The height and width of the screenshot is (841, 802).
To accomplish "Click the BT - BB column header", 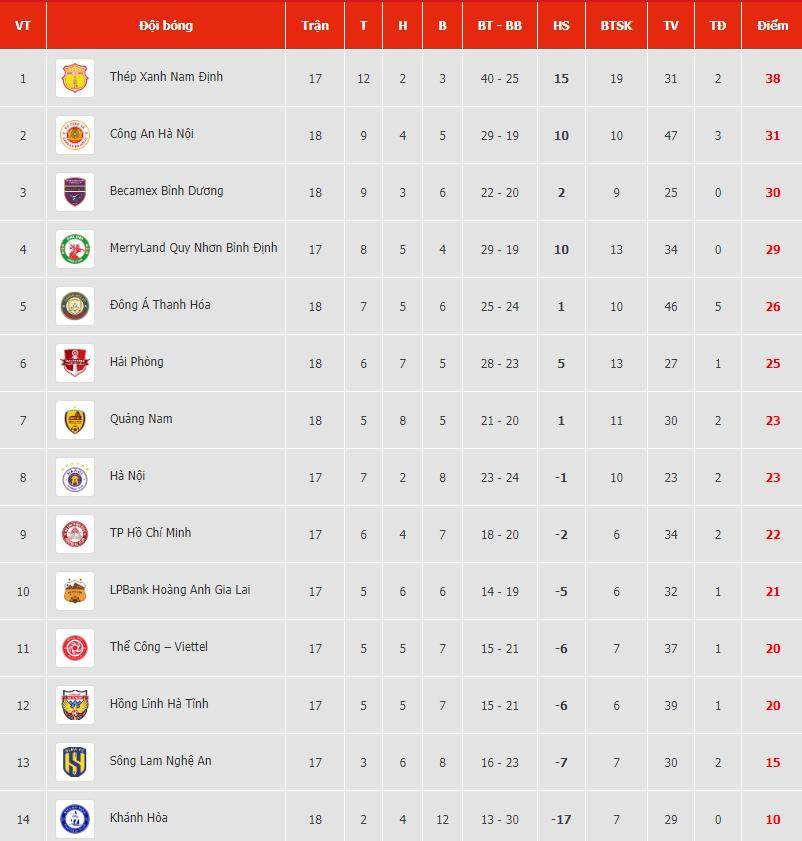I will [x=500, y=25].
